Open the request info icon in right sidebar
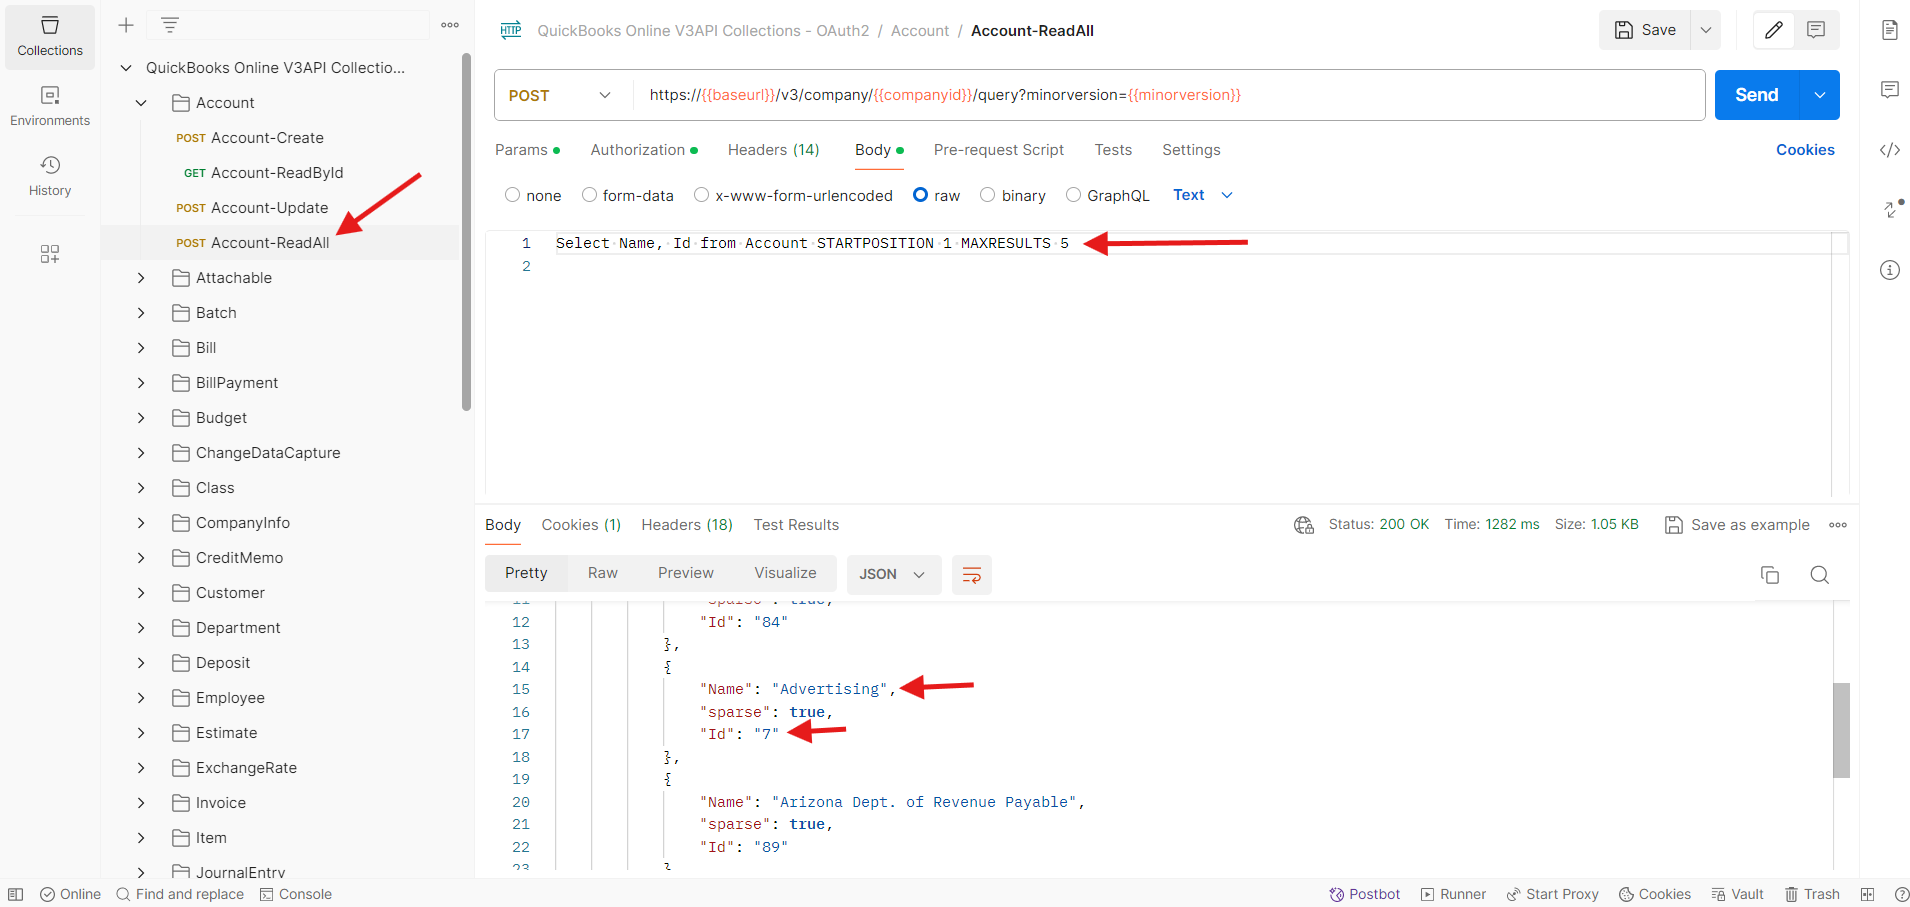The height and width of the screenshot is (907, 1910). [1890, 270]
